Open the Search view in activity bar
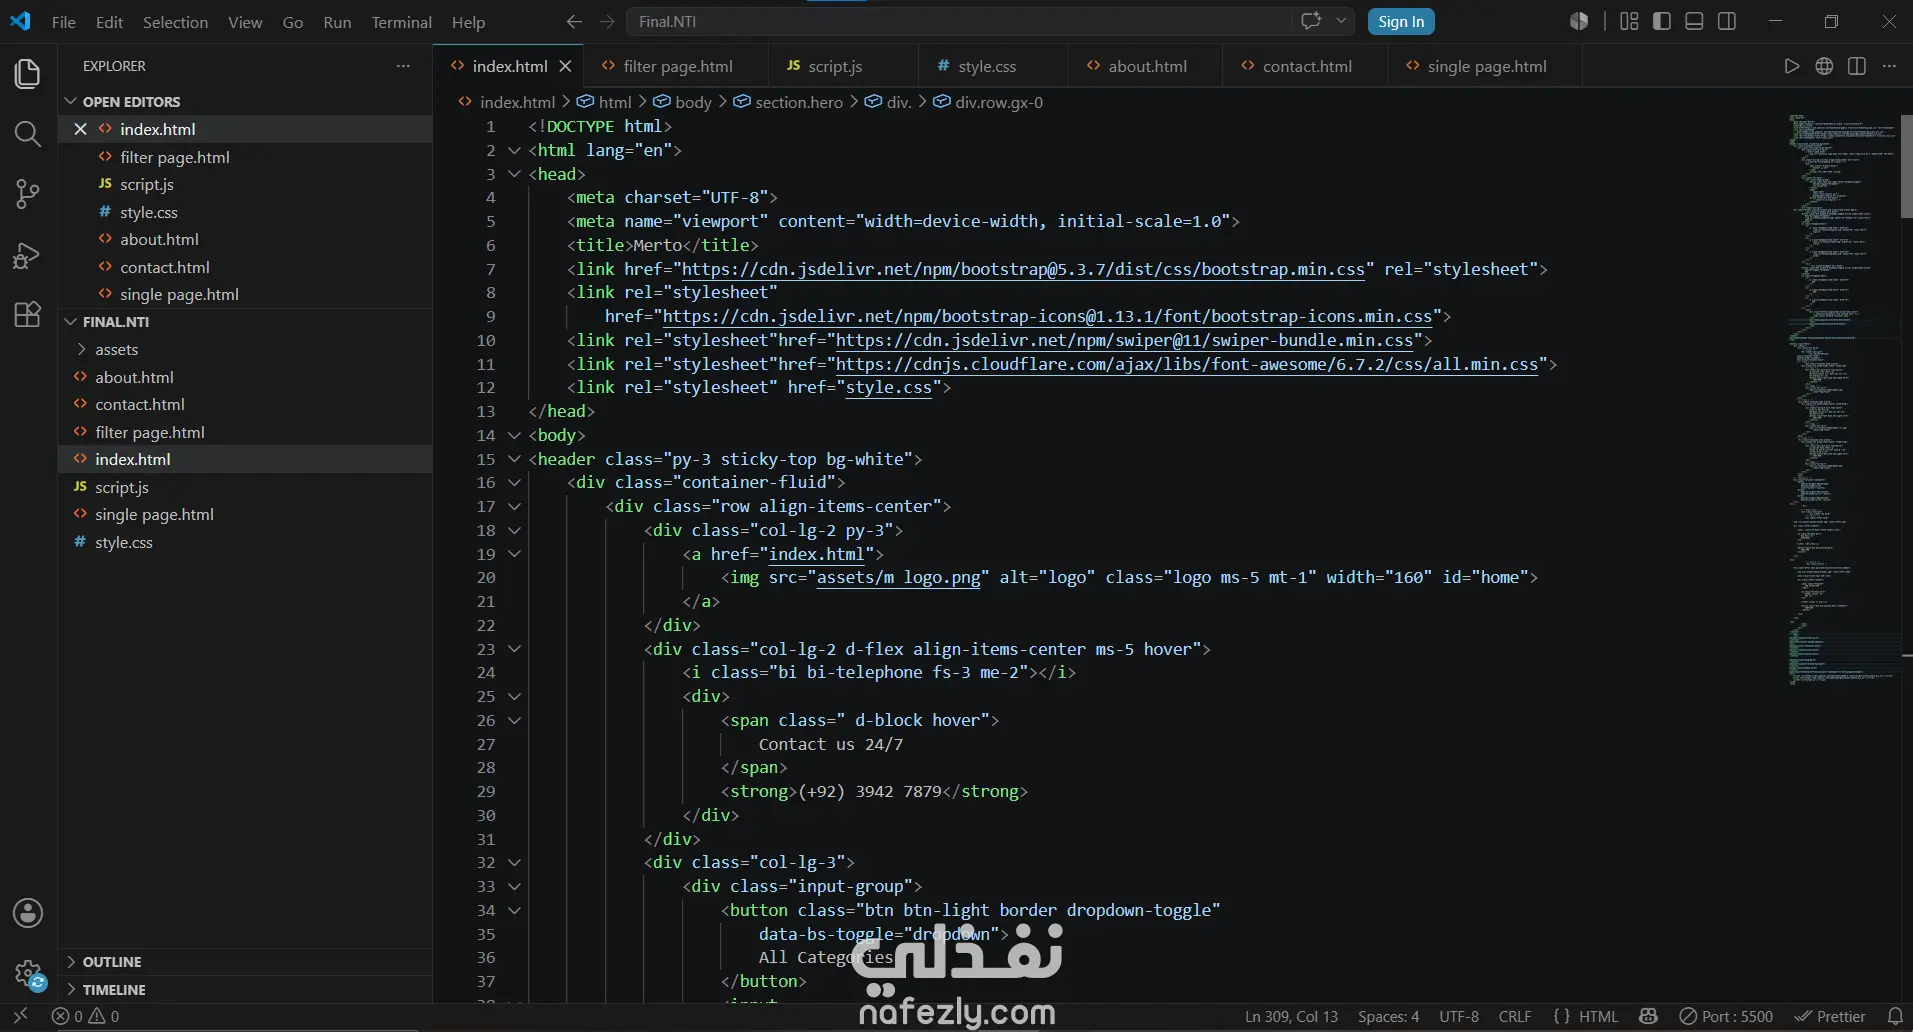Viewport: 1913px width, 1032px height. (28, 134)
